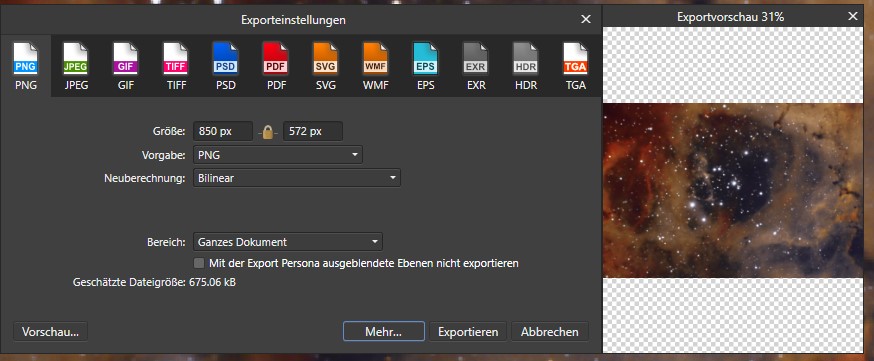Click the 'Exporteinstellungen' dialog title
The height and width of the screenshot is (361, 874).
293,20
